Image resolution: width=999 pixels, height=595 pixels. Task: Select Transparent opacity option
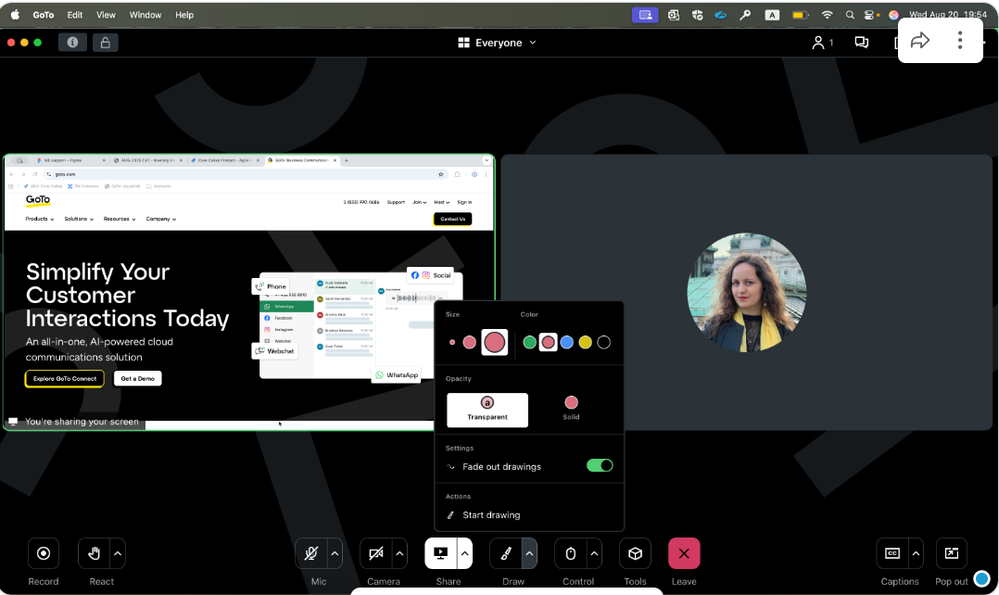(487, 408)
